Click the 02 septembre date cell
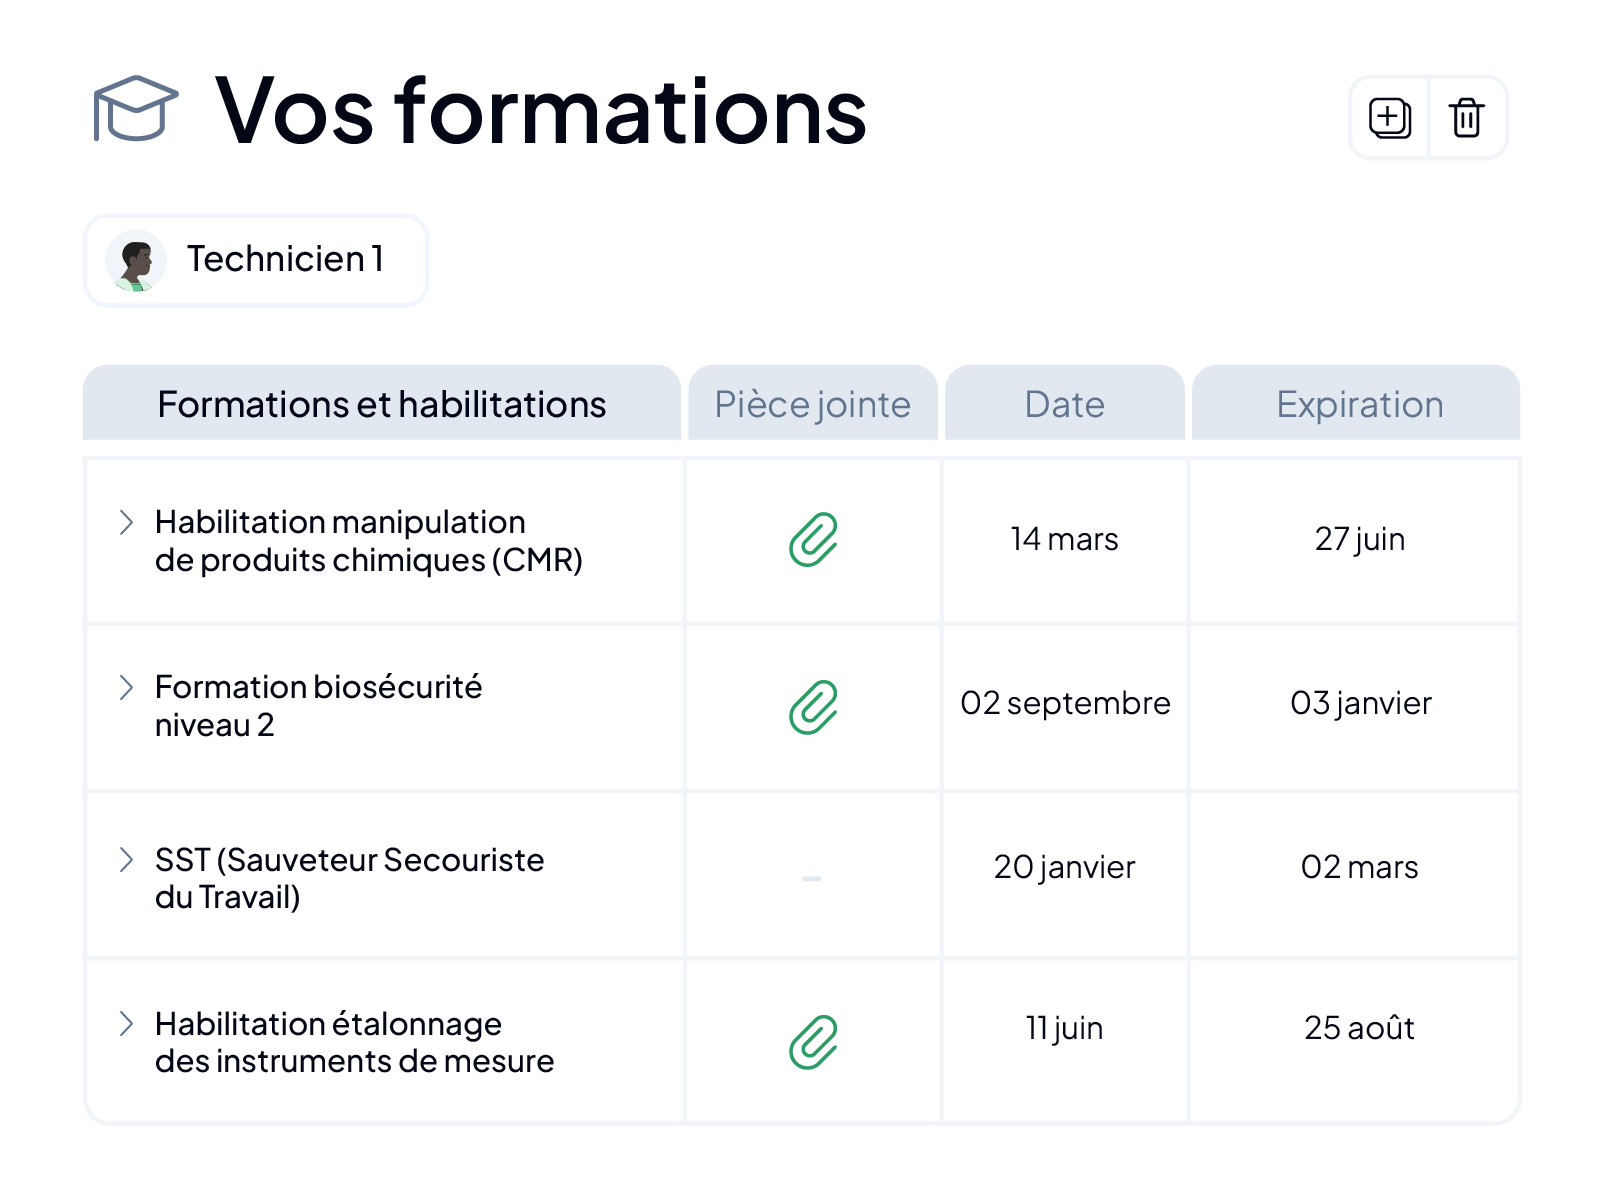This screenshot has height=1184, width=1605. (x=1065, y=704)
